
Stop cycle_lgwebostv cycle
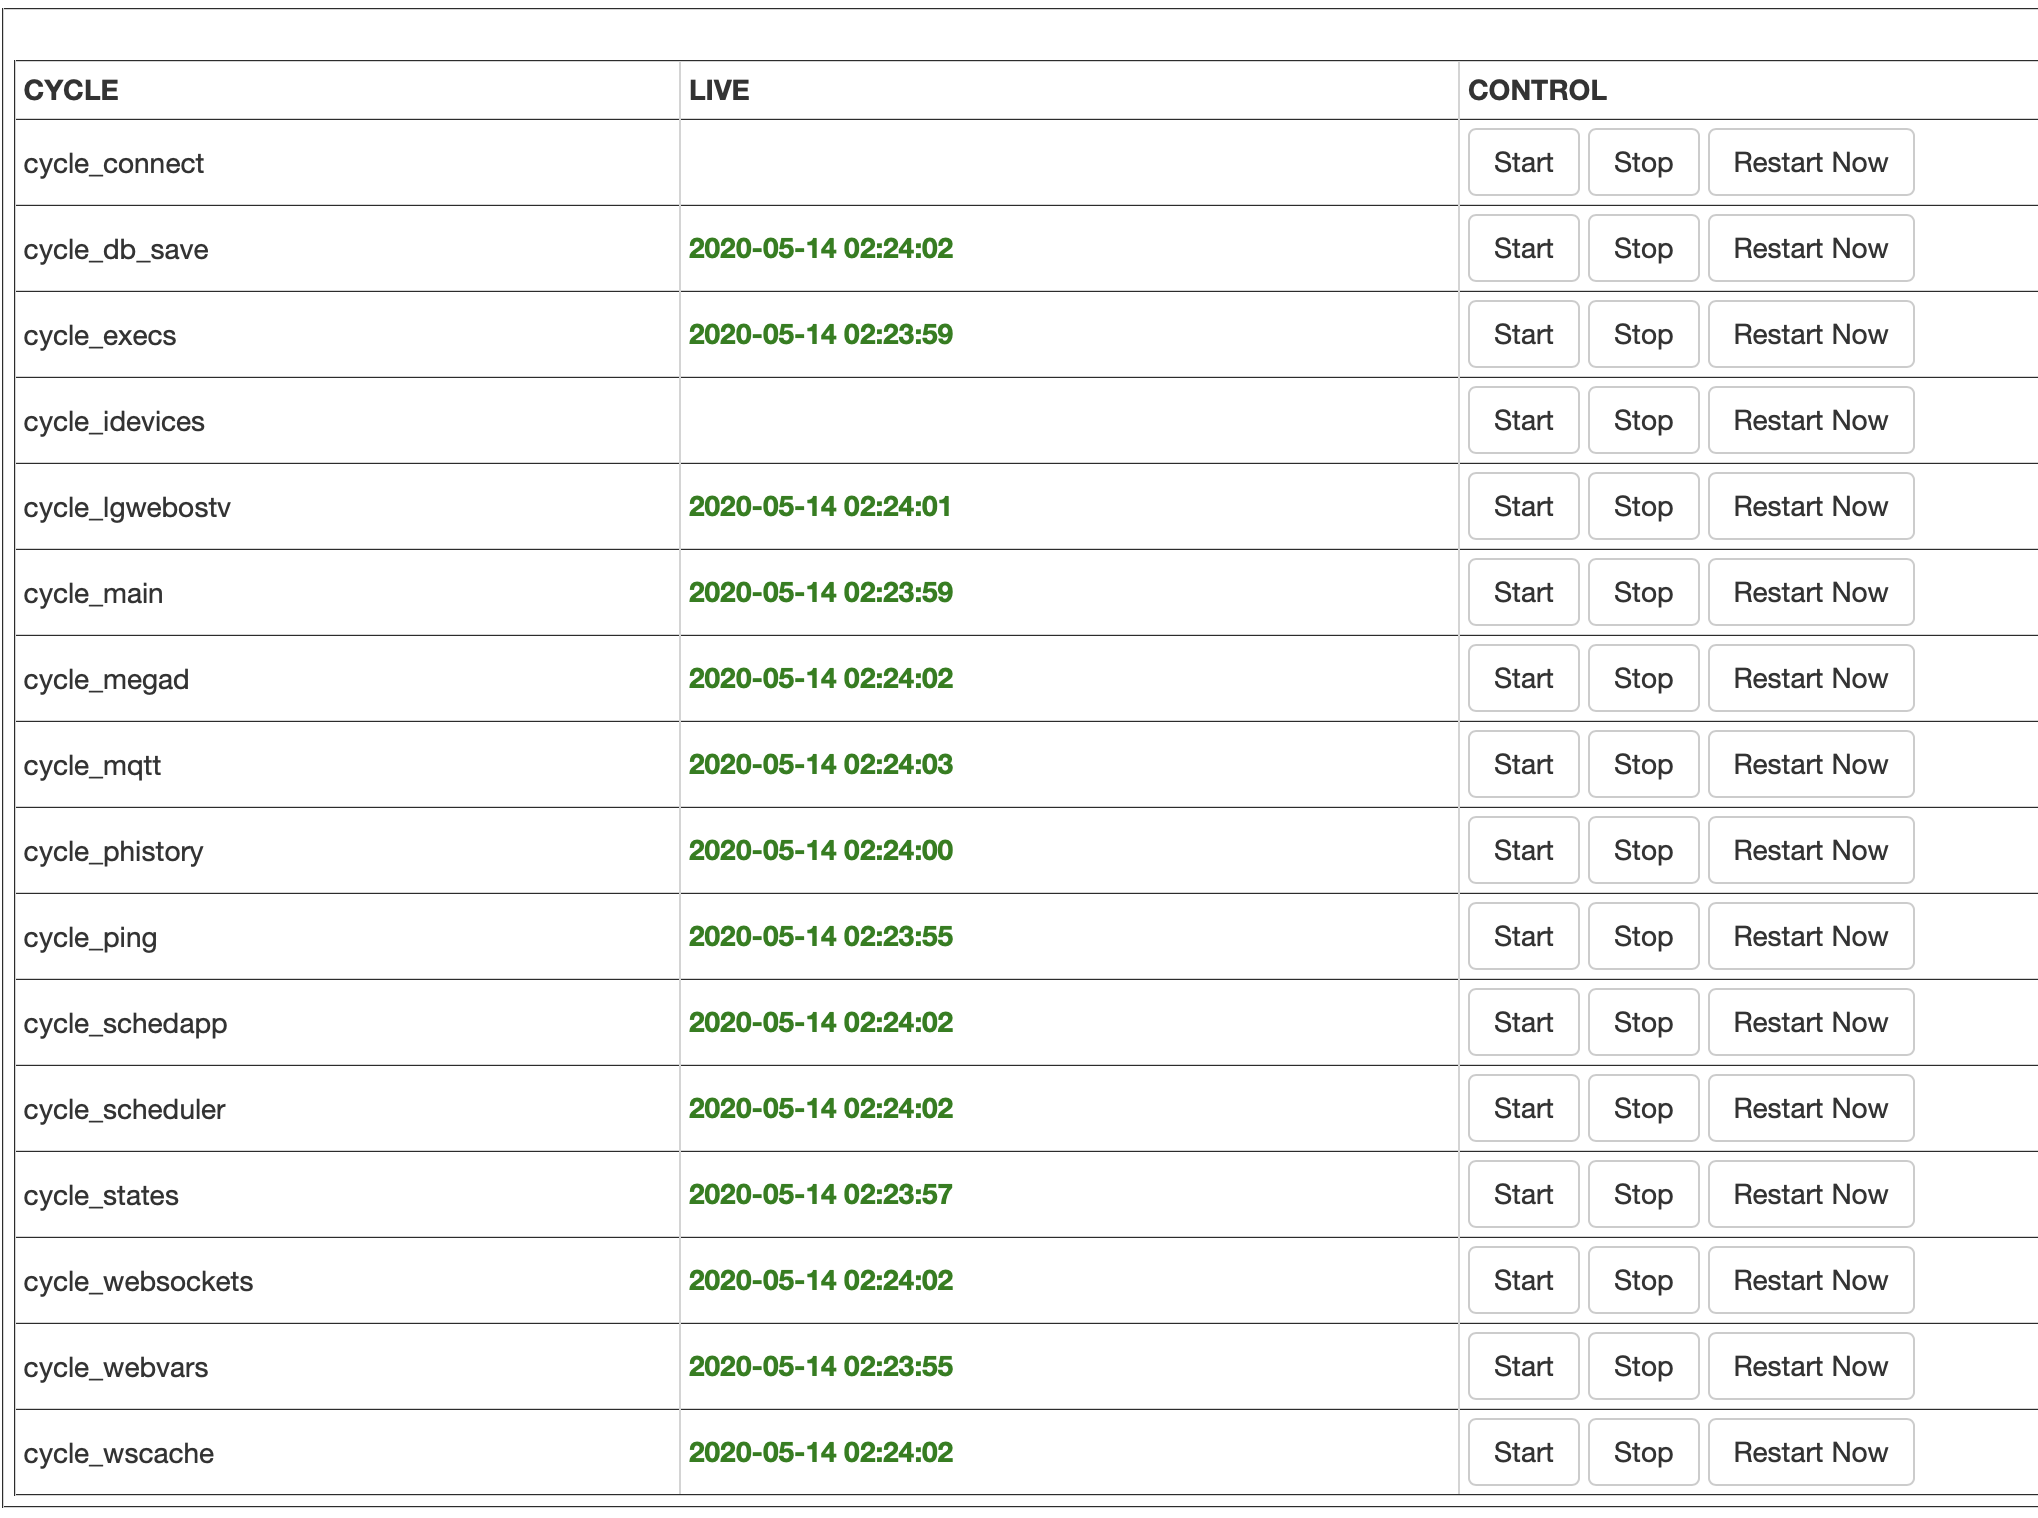[x=1642, y=506]
